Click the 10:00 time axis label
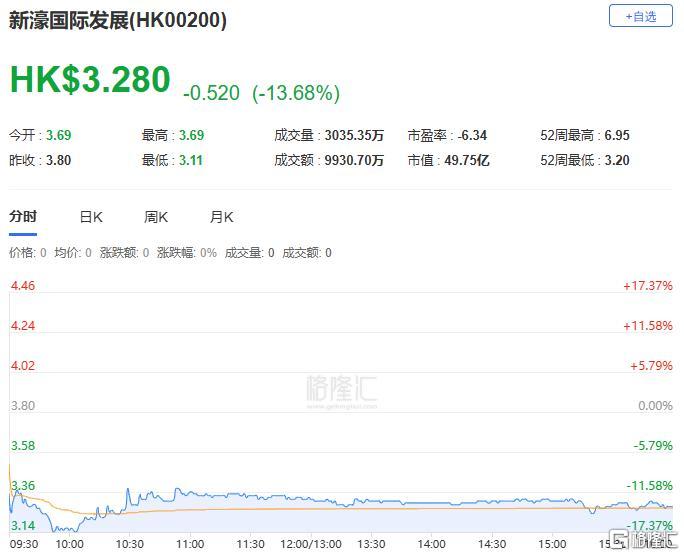The width and height of the screenshot is (684, 556). 69,544
